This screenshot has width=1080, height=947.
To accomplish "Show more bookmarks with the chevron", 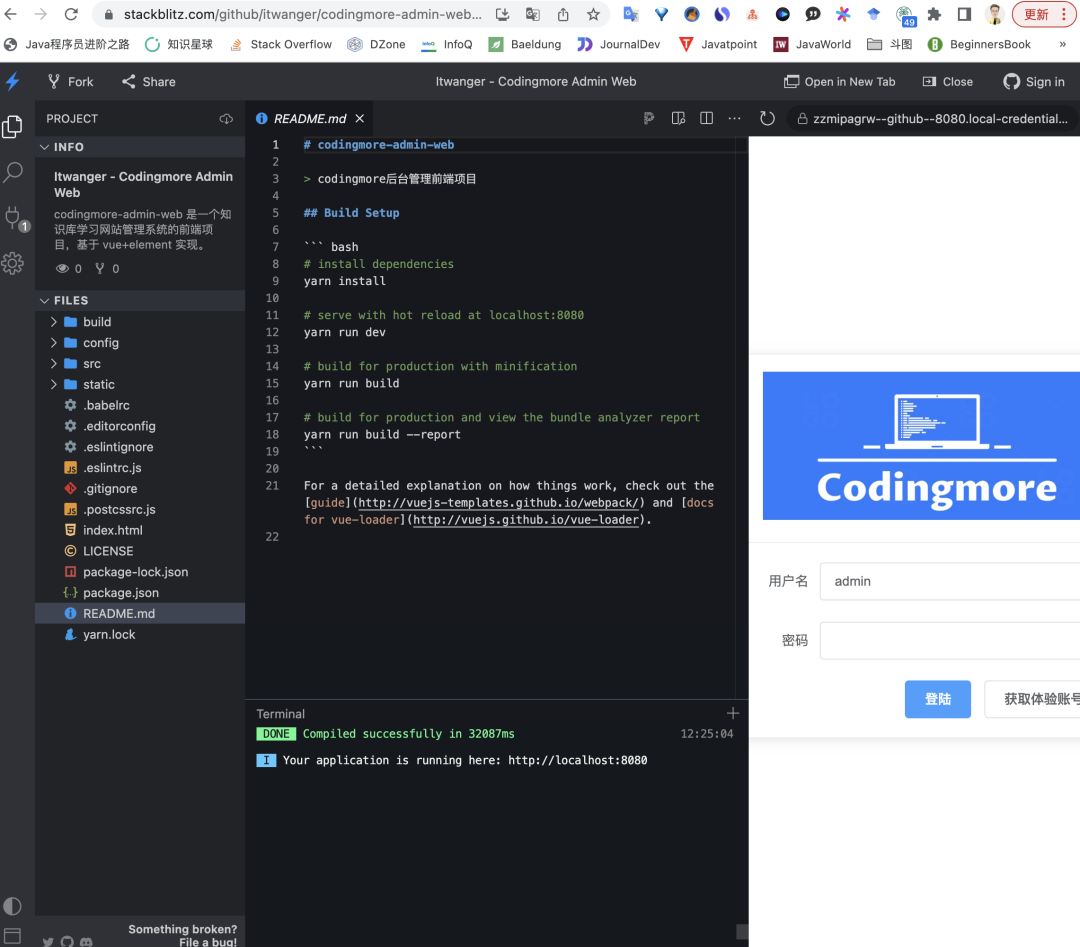I will pyautogui.click(x=1063, y=44).
